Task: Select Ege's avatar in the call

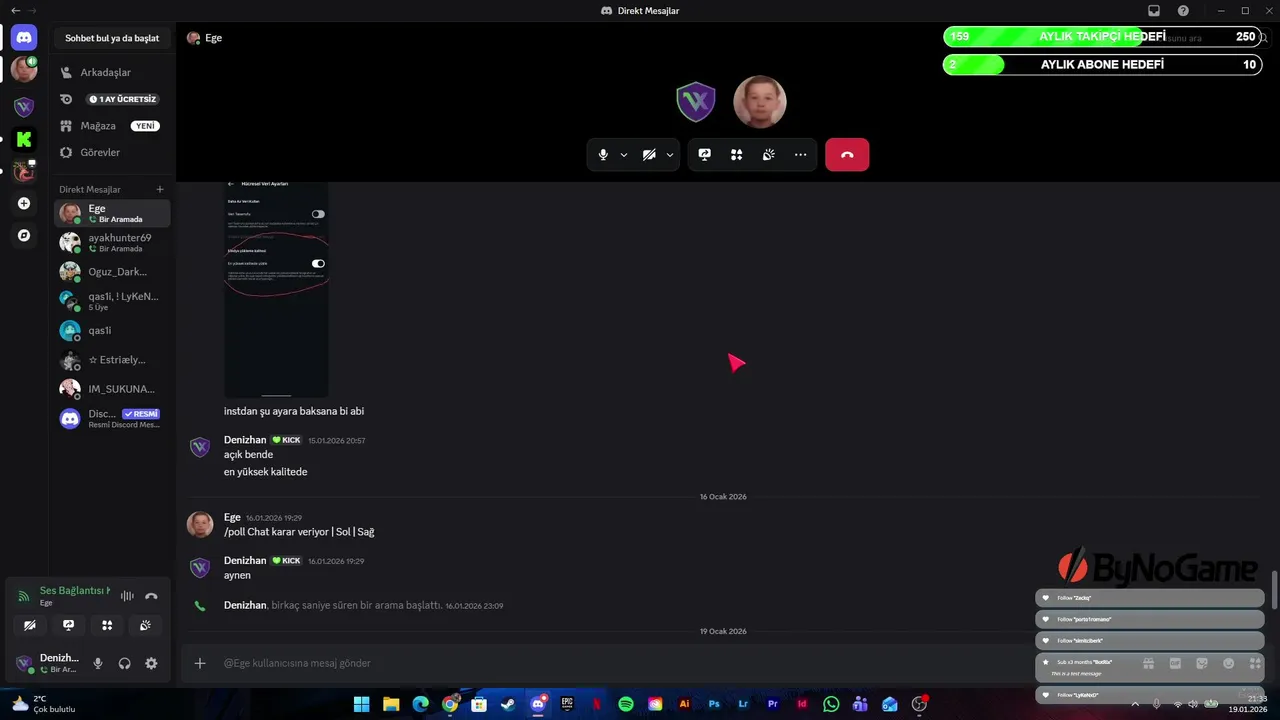Action: coord(760,102)
